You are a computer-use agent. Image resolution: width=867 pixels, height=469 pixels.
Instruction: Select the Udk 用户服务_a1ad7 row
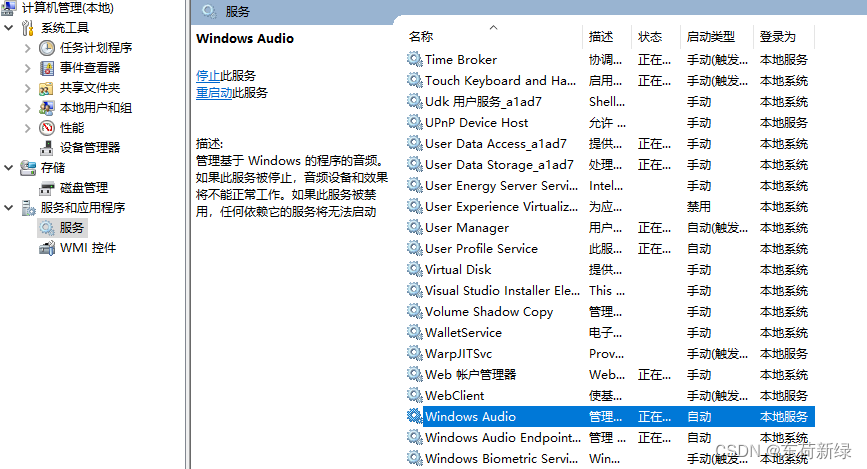tap(610, 101)
